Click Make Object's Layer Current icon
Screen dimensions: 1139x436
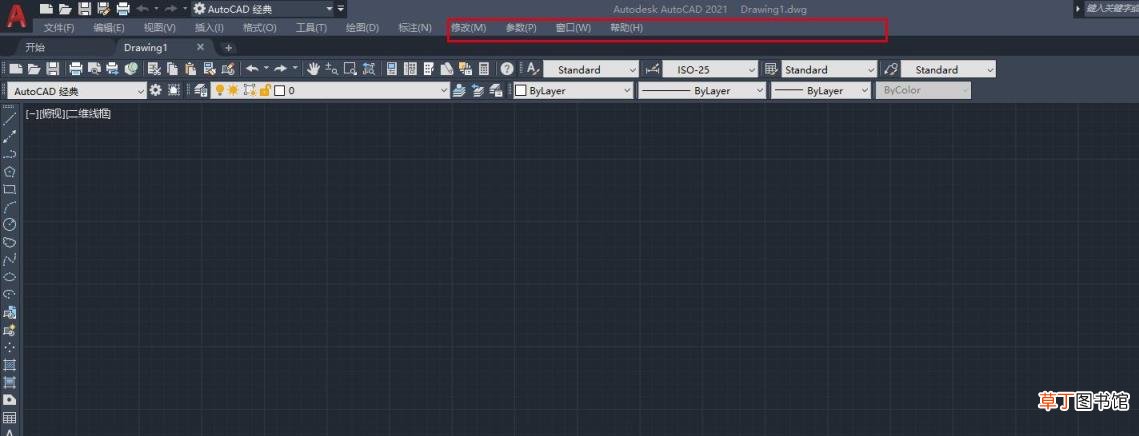pos(458,90)
